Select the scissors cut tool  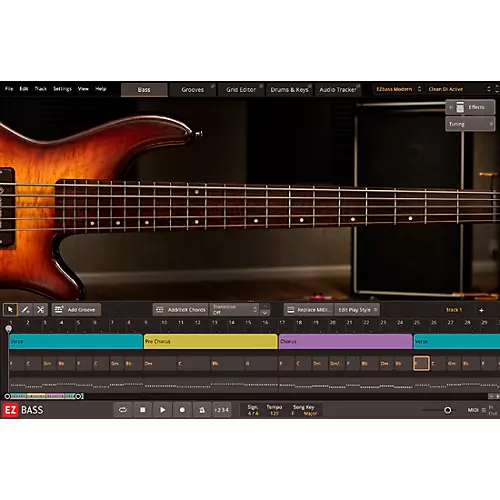(41, 310)
